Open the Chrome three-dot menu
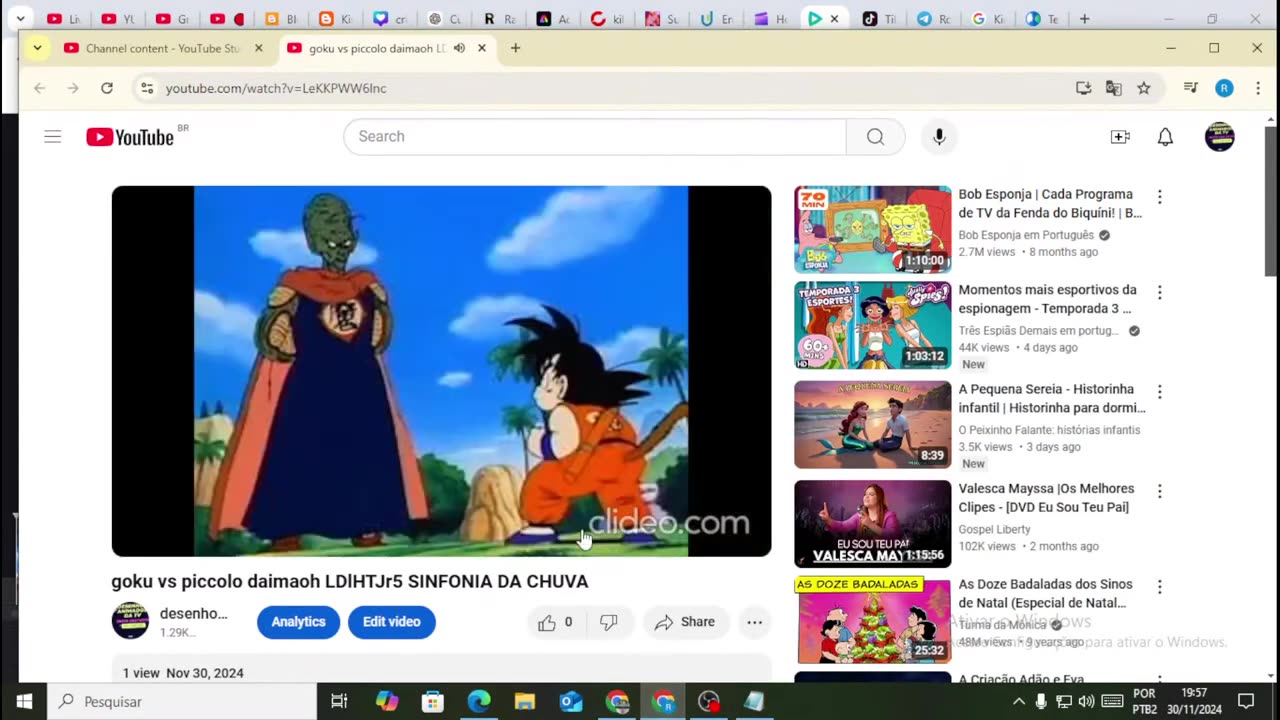 click(x=1257, y=88)
